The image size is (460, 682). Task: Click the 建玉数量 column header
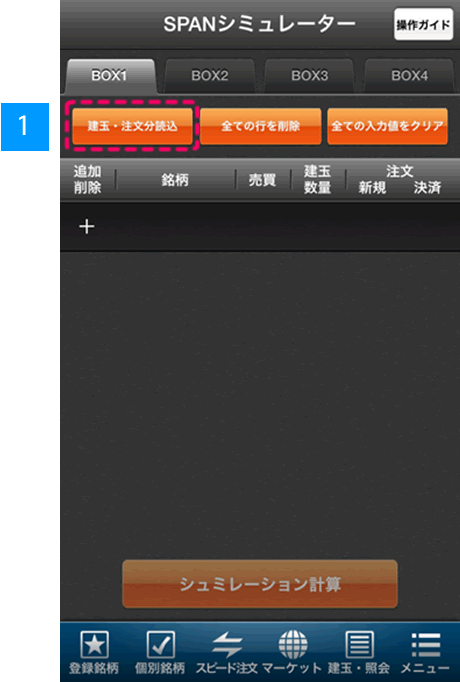coord(317,179)
